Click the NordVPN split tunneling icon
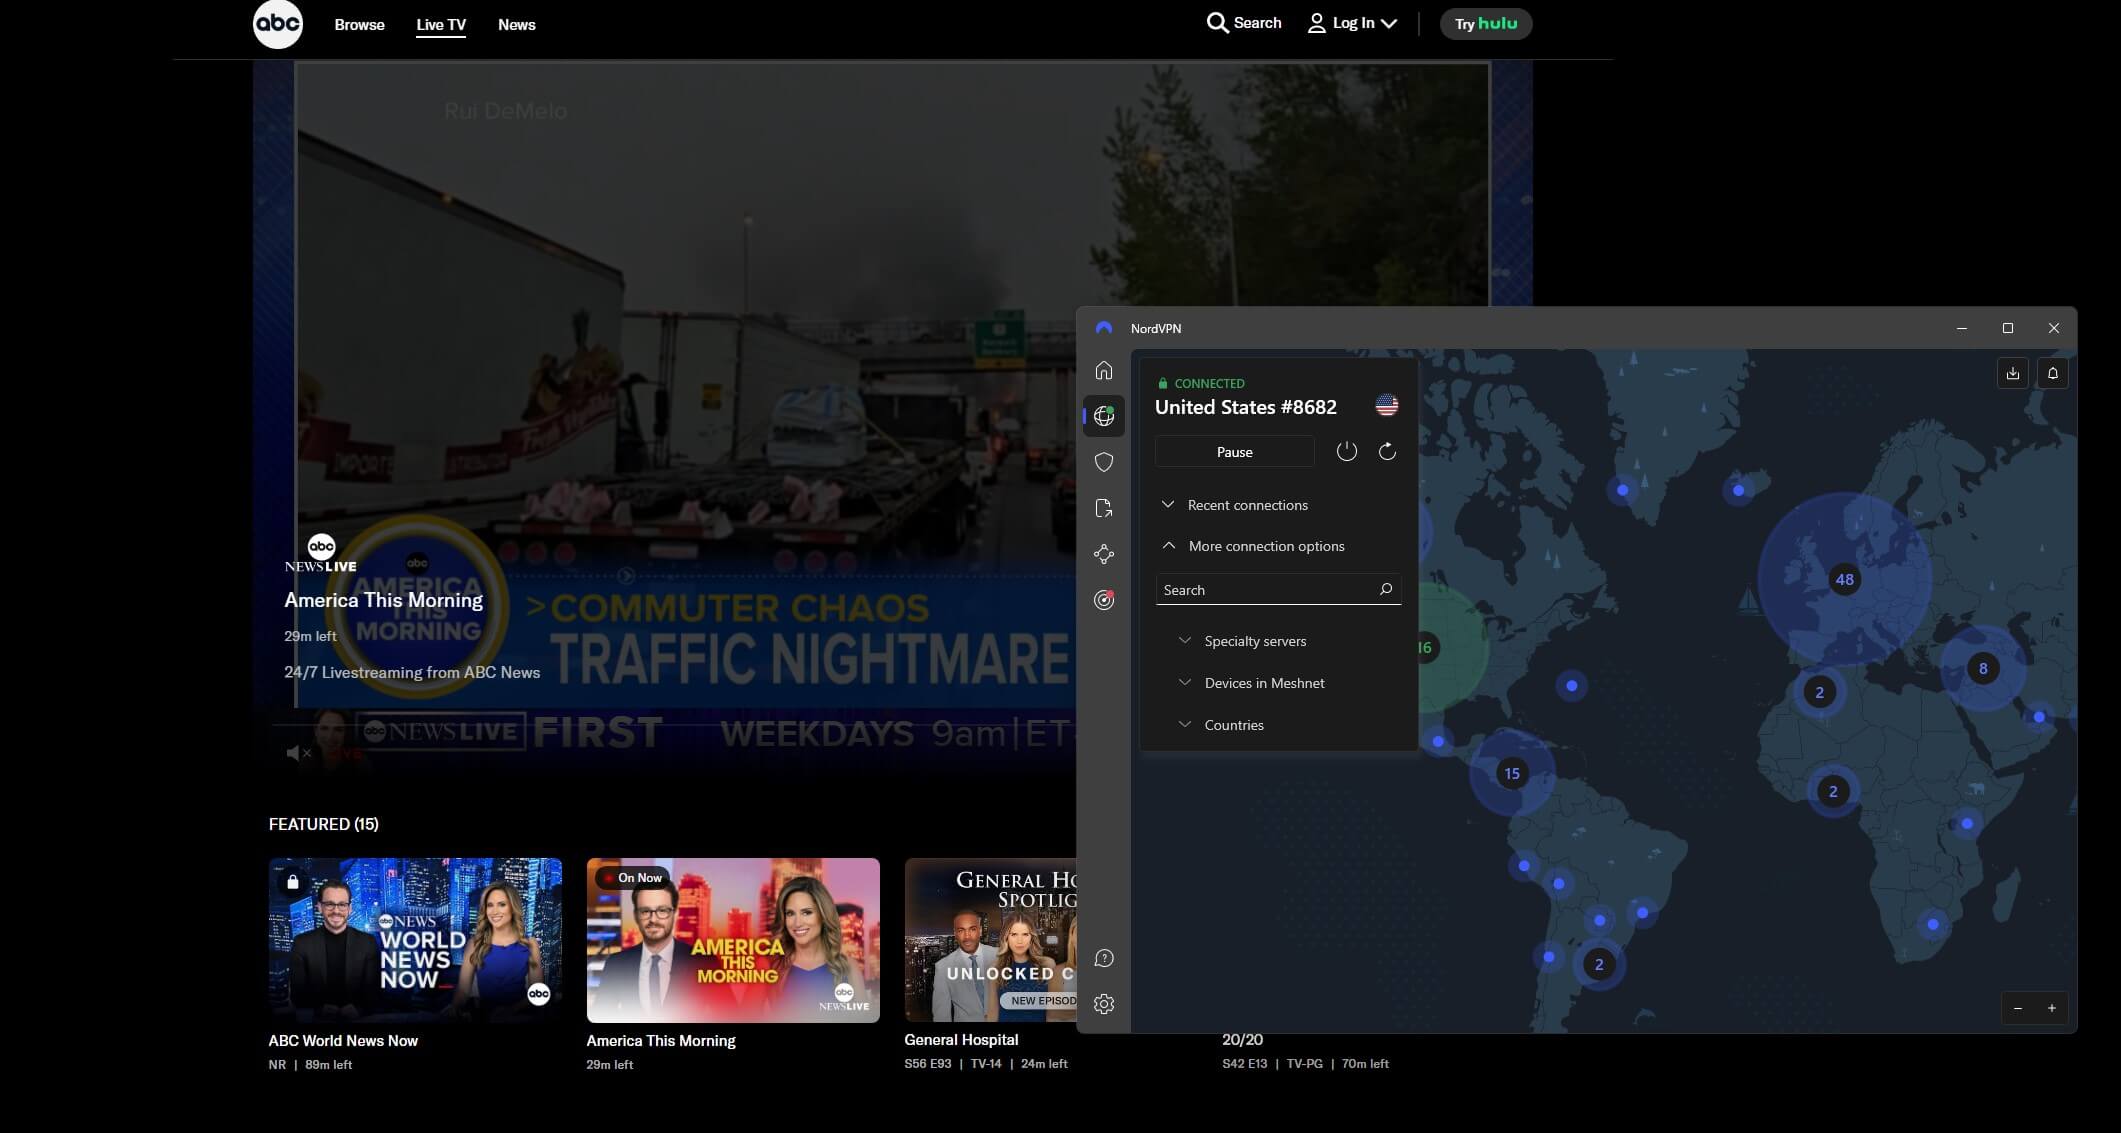This screenshot has width=2121, height=1133. (x=1105, y=508)
